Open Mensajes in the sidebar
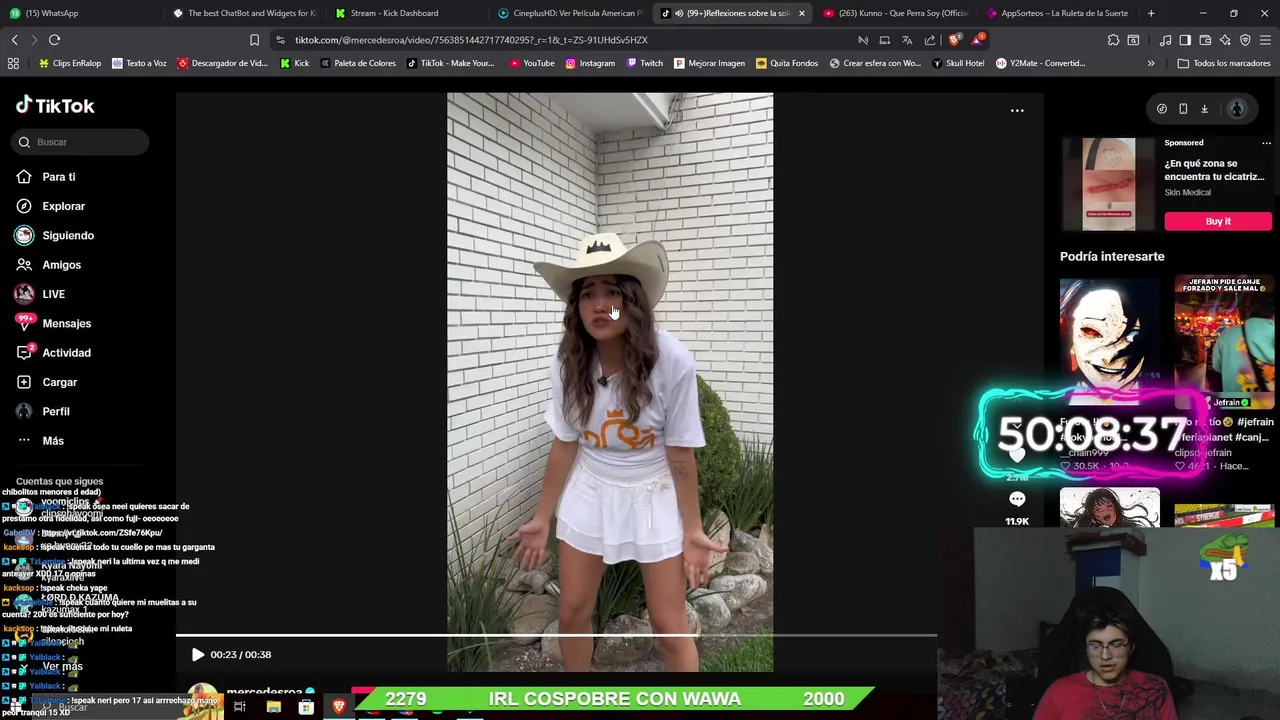1280x720 pixels. [53, 323]
